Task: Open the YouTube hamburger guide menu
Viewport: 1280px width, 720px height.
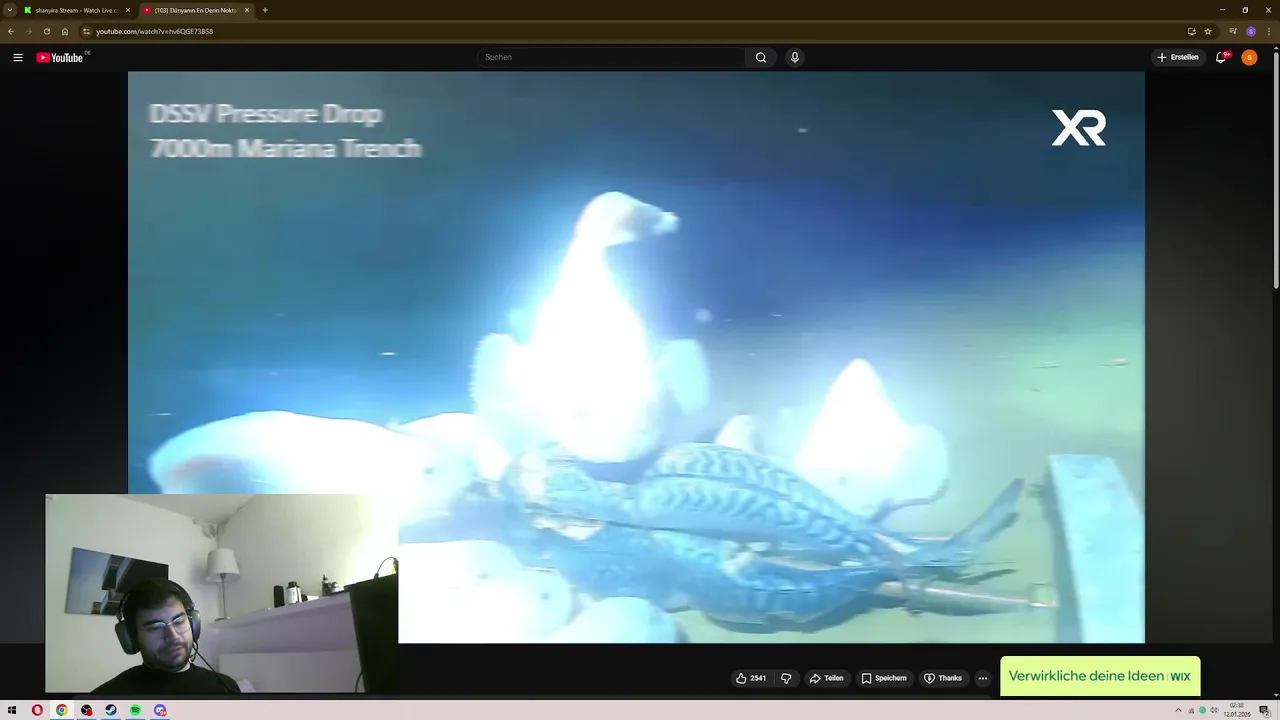Action: tap(18, 57)
